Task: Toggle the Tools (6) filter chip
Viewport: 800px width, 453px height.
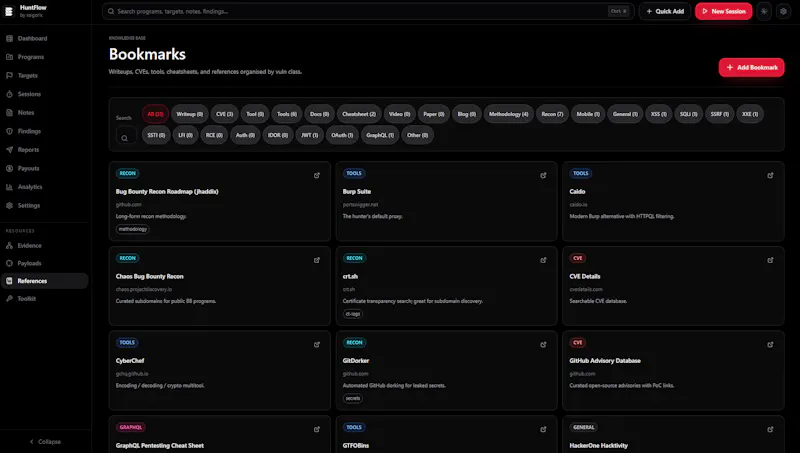Action: click(287, 114)
